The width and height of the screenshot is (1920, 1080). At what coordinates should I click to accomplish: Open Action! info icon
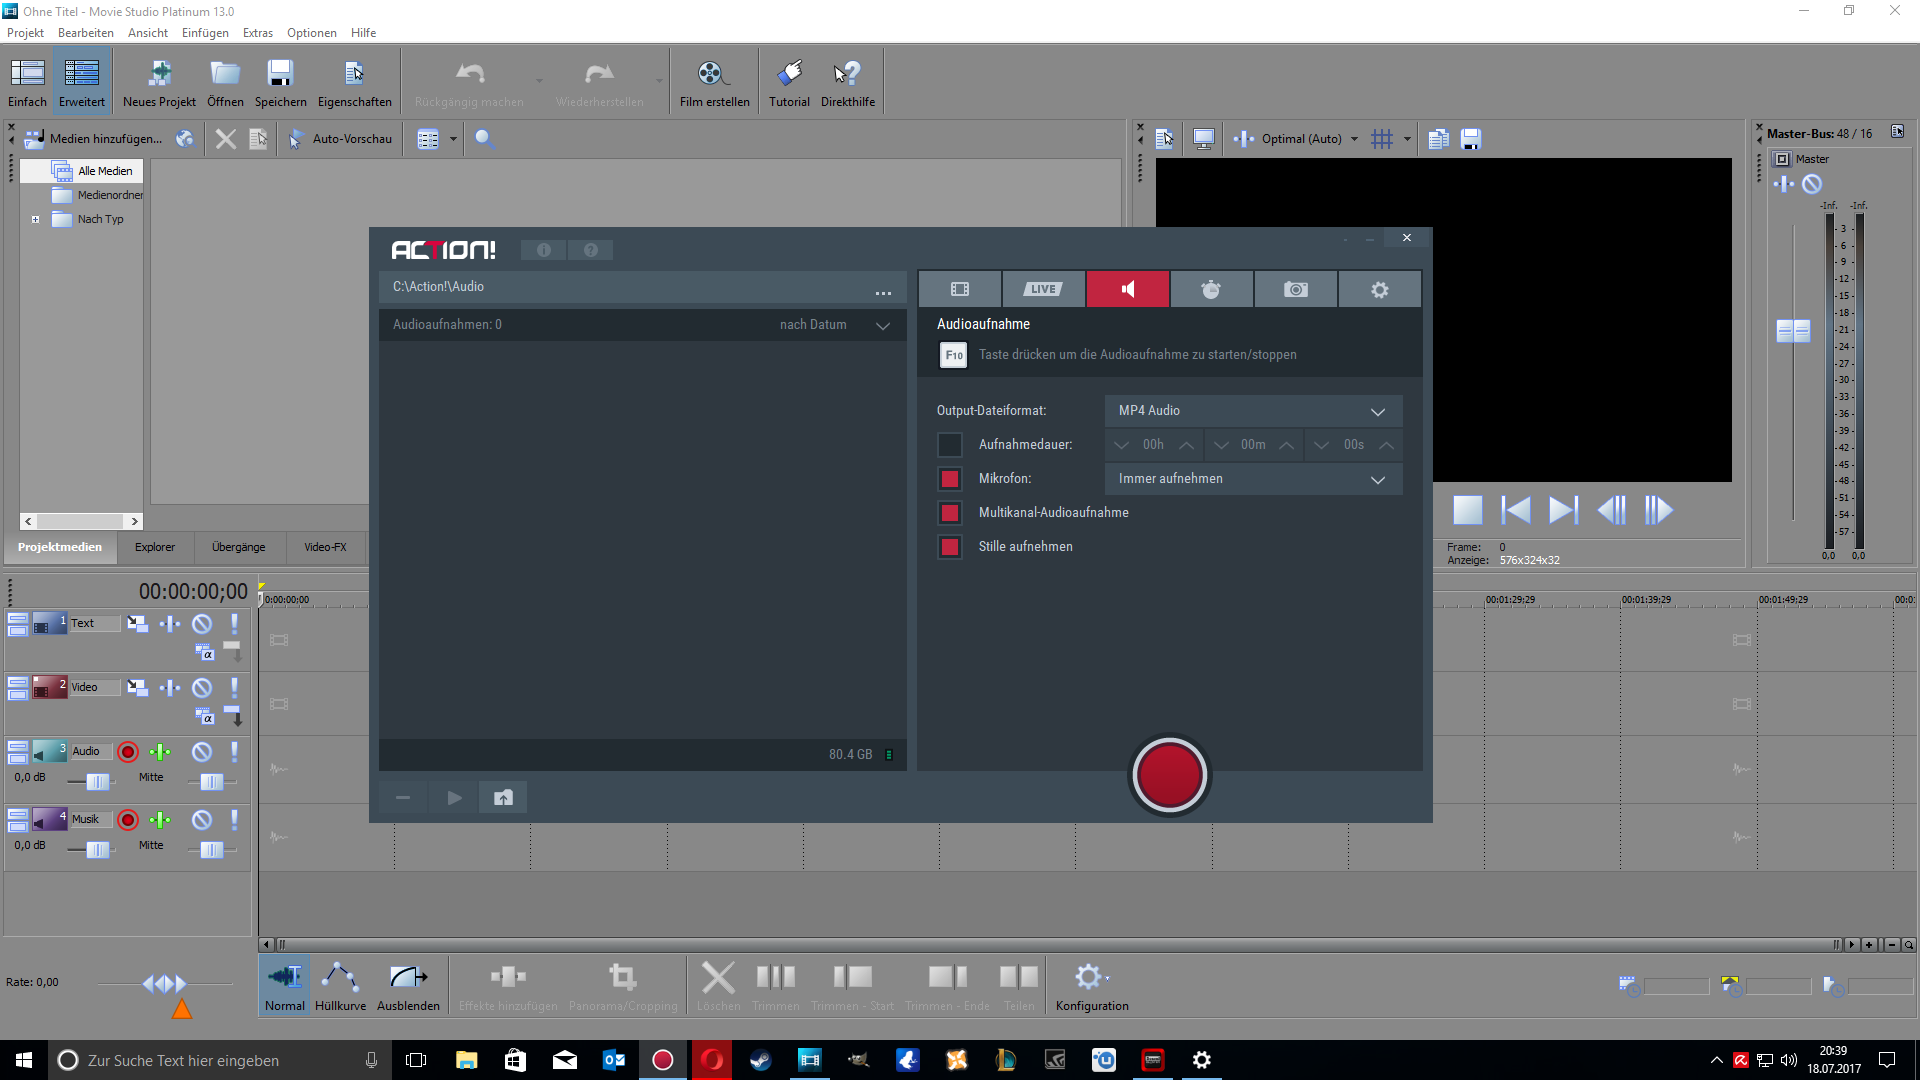click(544, 250)
